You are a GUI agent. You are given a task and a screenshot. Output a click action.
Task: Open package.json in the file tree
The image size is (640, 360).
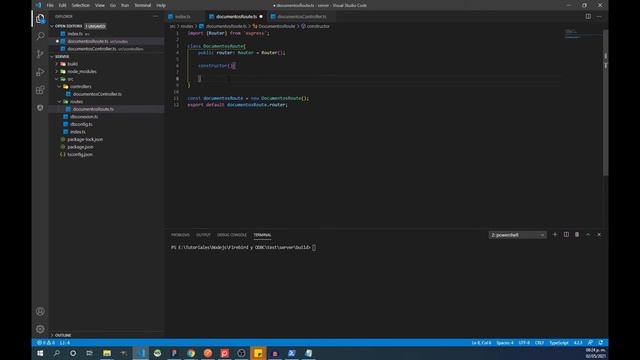80,147
